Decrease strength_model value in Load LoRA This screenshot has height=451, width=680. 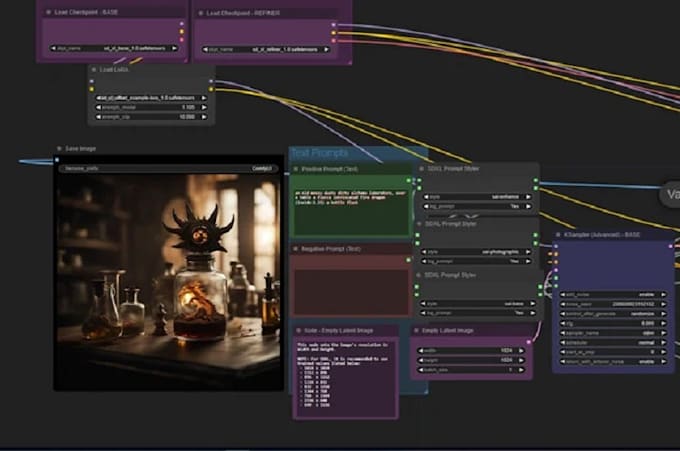coord(97,107)
